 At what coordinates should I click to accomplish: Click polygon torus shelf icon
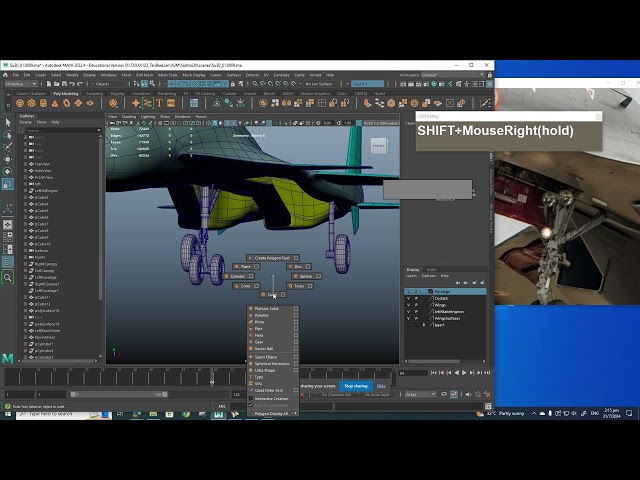(67, 103)
